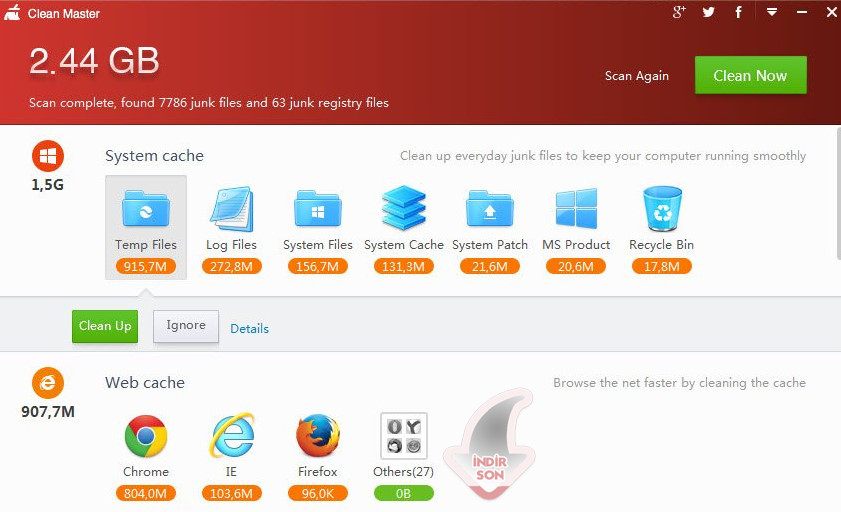Screen dimensions: 841x512
Task: Start a new scan with Scan Again
Action: 637,76
